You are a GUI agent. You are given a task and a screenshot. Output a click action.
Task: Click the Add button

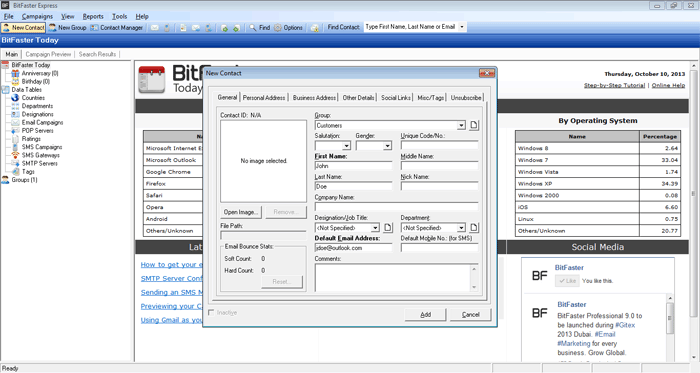425,315
